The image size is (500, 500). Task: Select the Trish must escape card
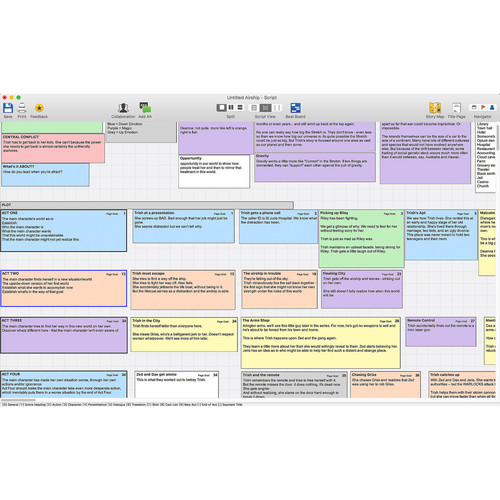(183, 290)
